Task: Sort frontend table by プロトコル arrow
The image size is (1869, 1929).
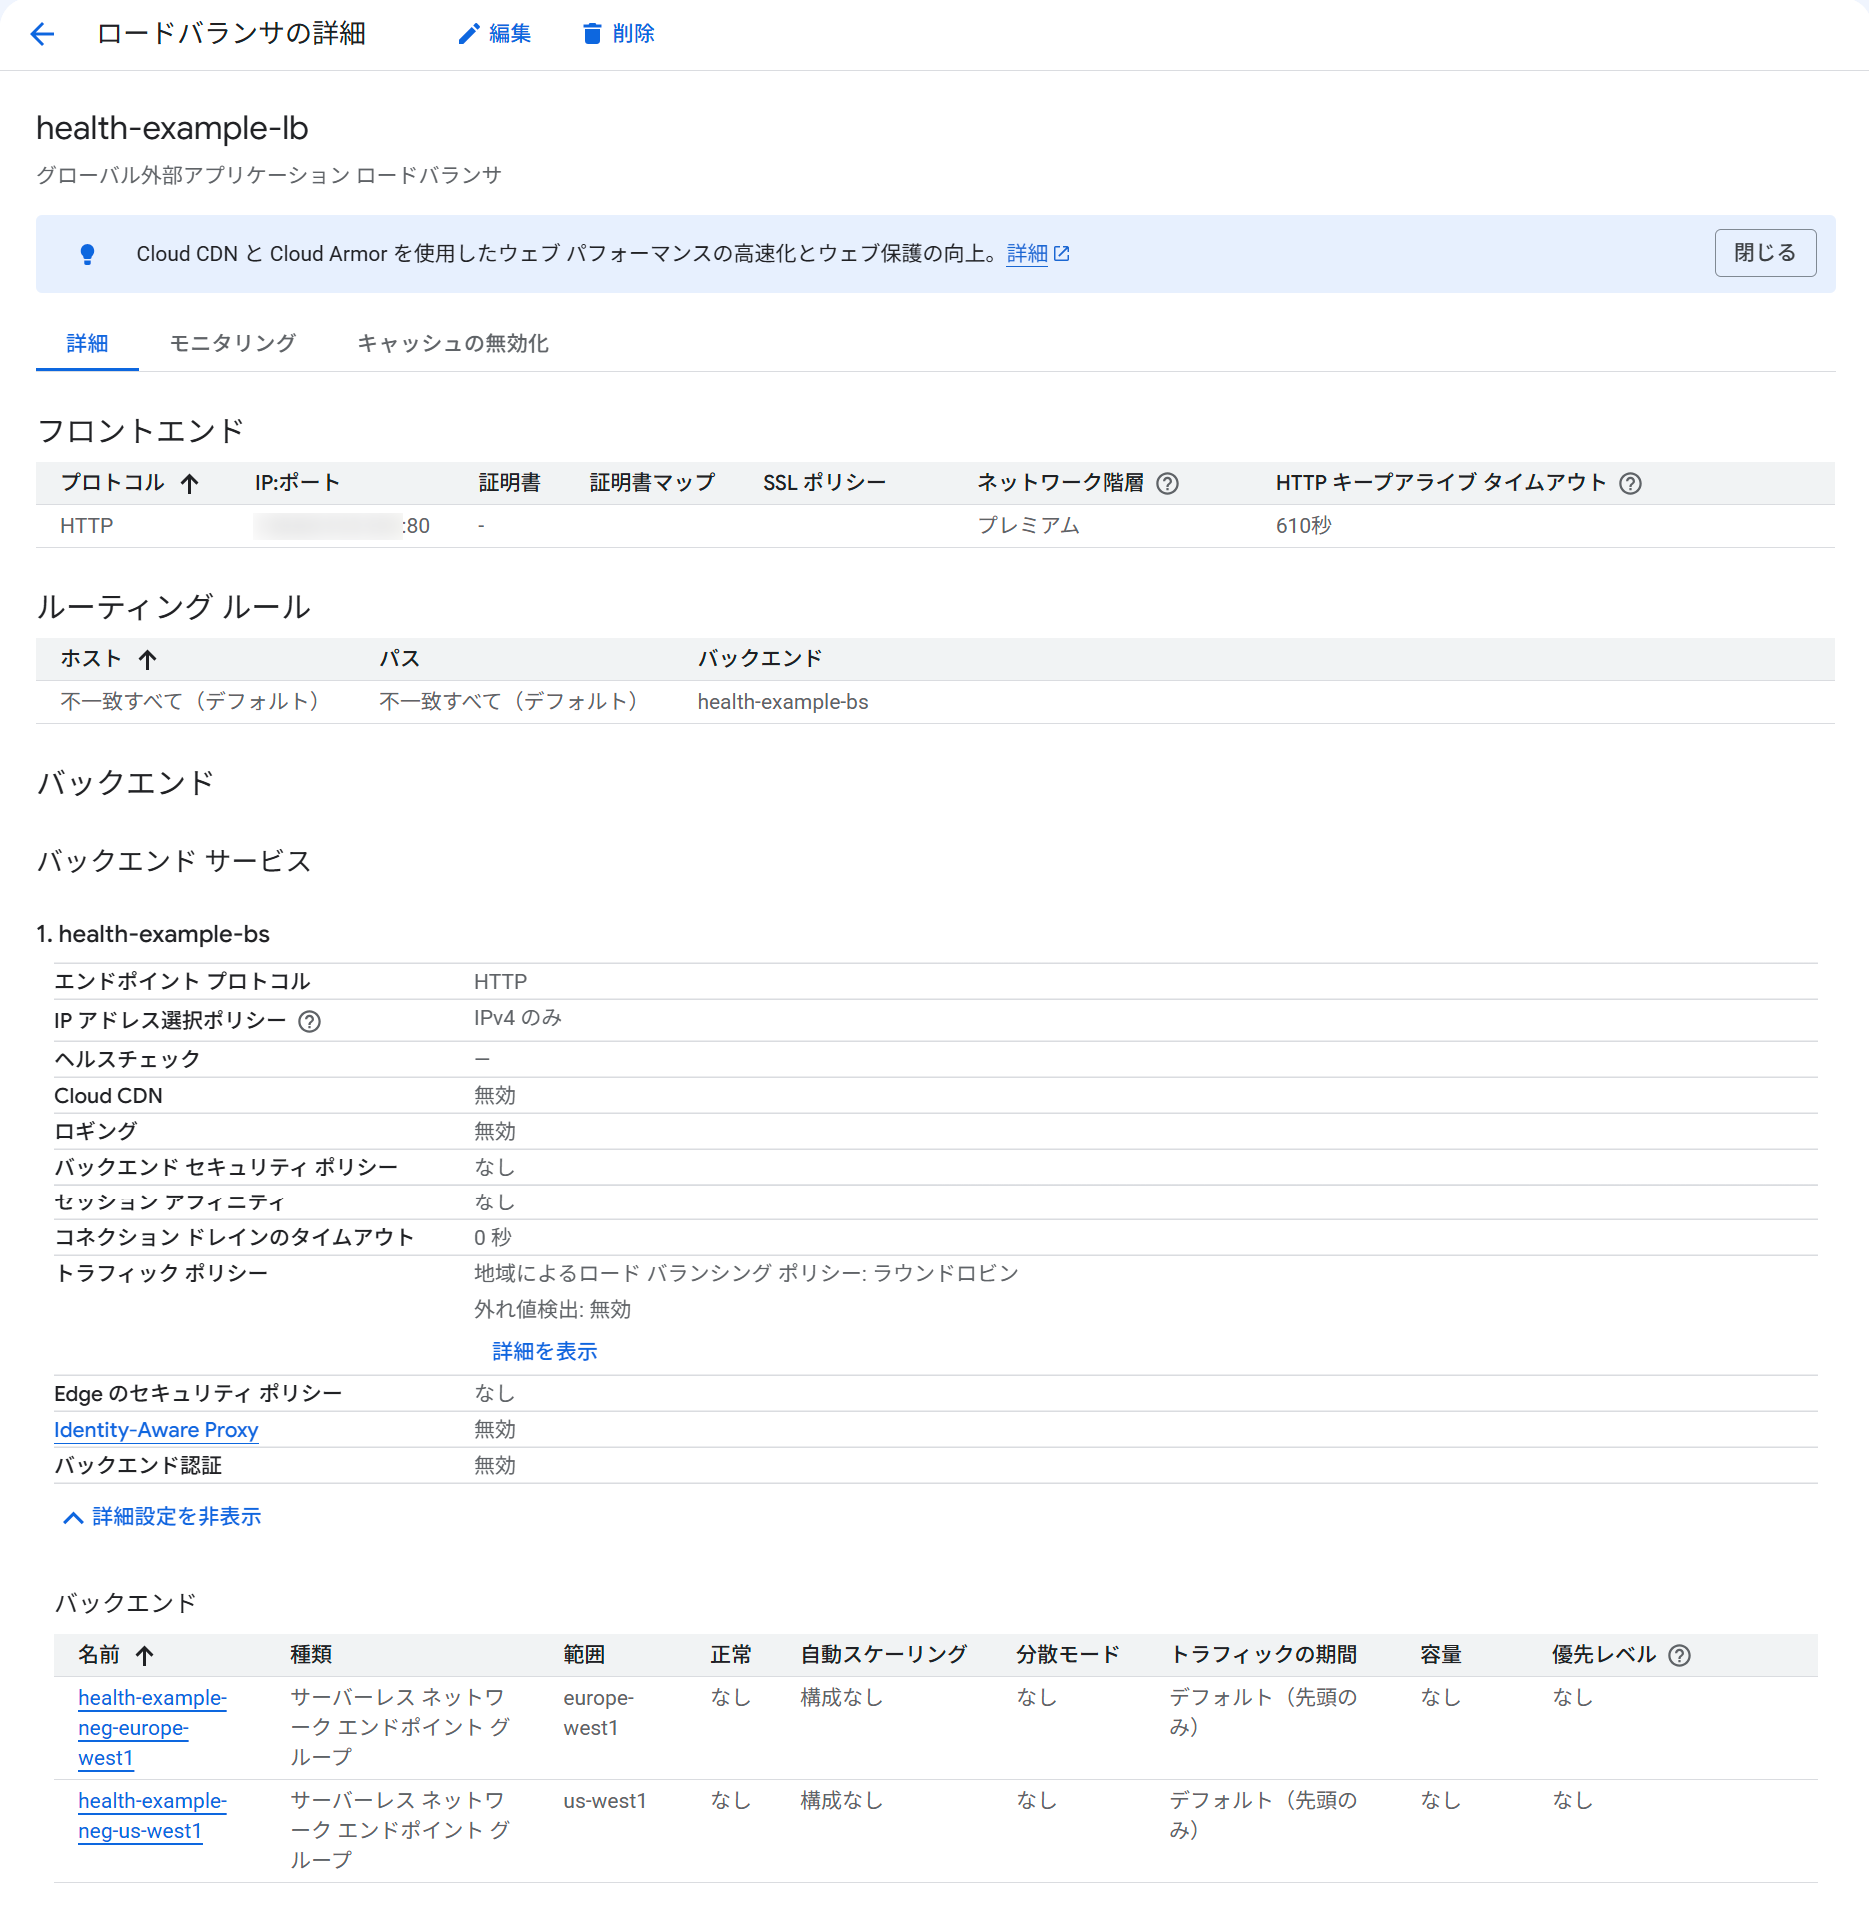Action: click(x=190, y=484)
